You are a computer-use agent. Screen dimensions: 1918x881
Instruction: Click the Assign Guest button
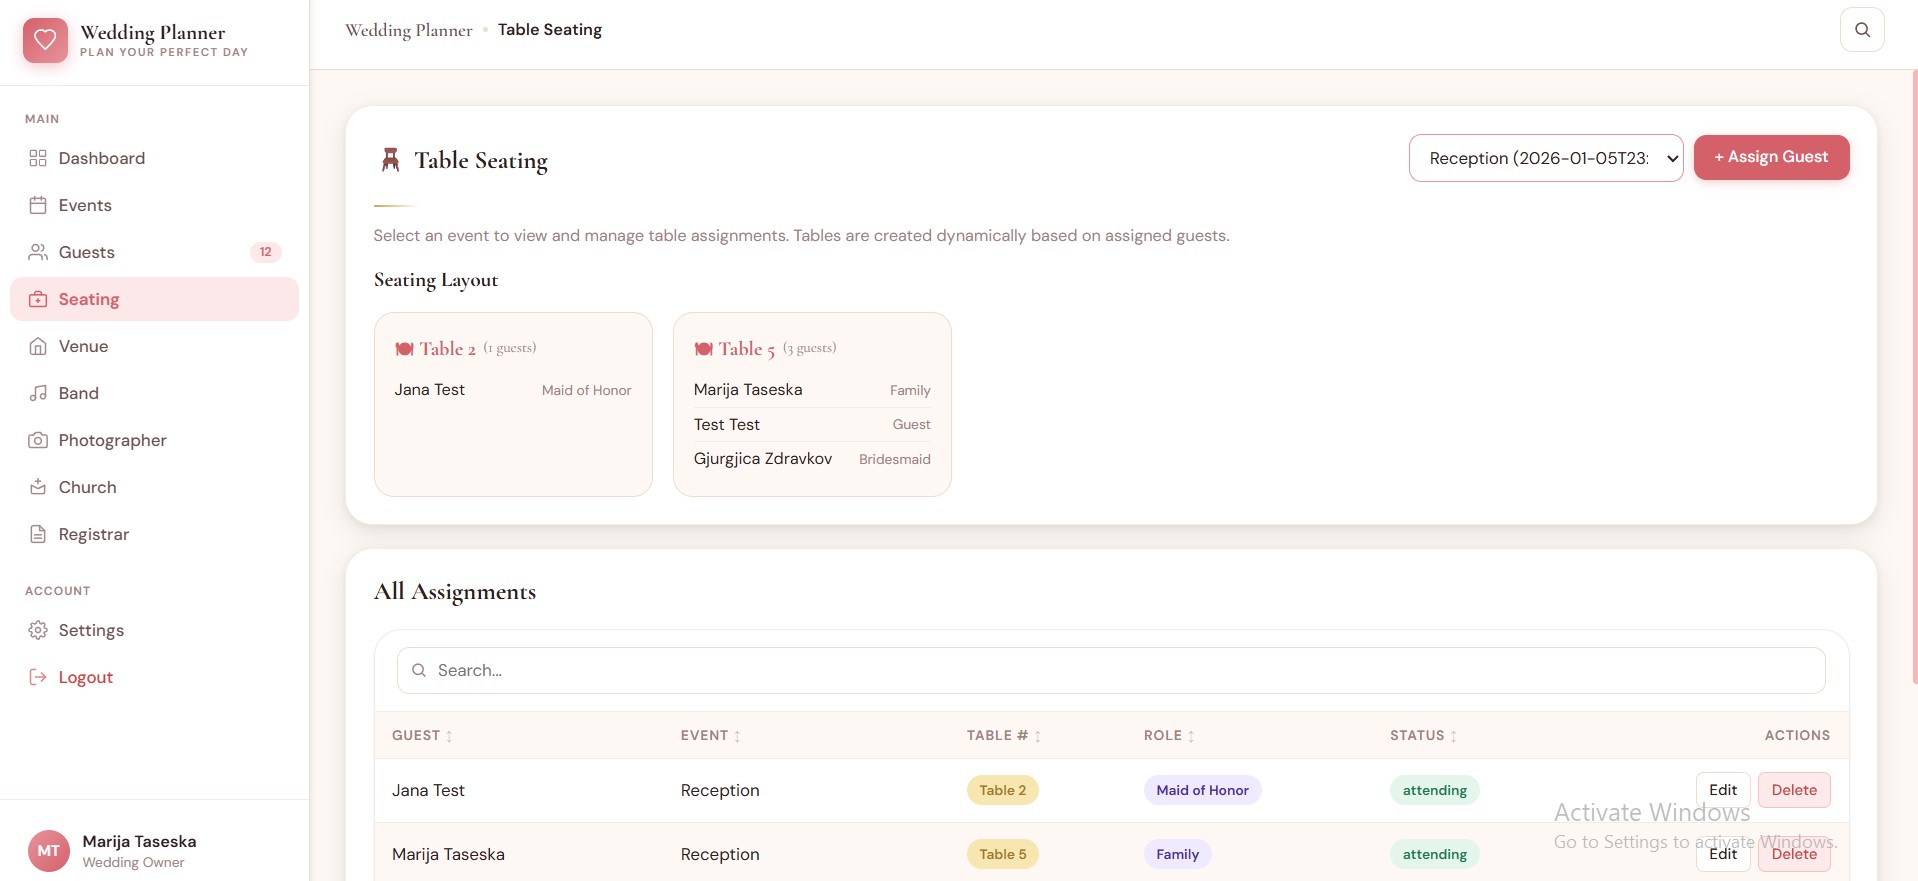1770,157
